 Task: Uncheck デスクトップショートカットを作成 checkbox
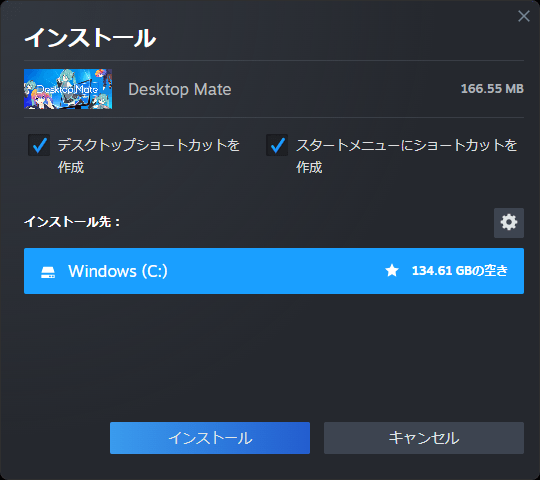point(39,145)
